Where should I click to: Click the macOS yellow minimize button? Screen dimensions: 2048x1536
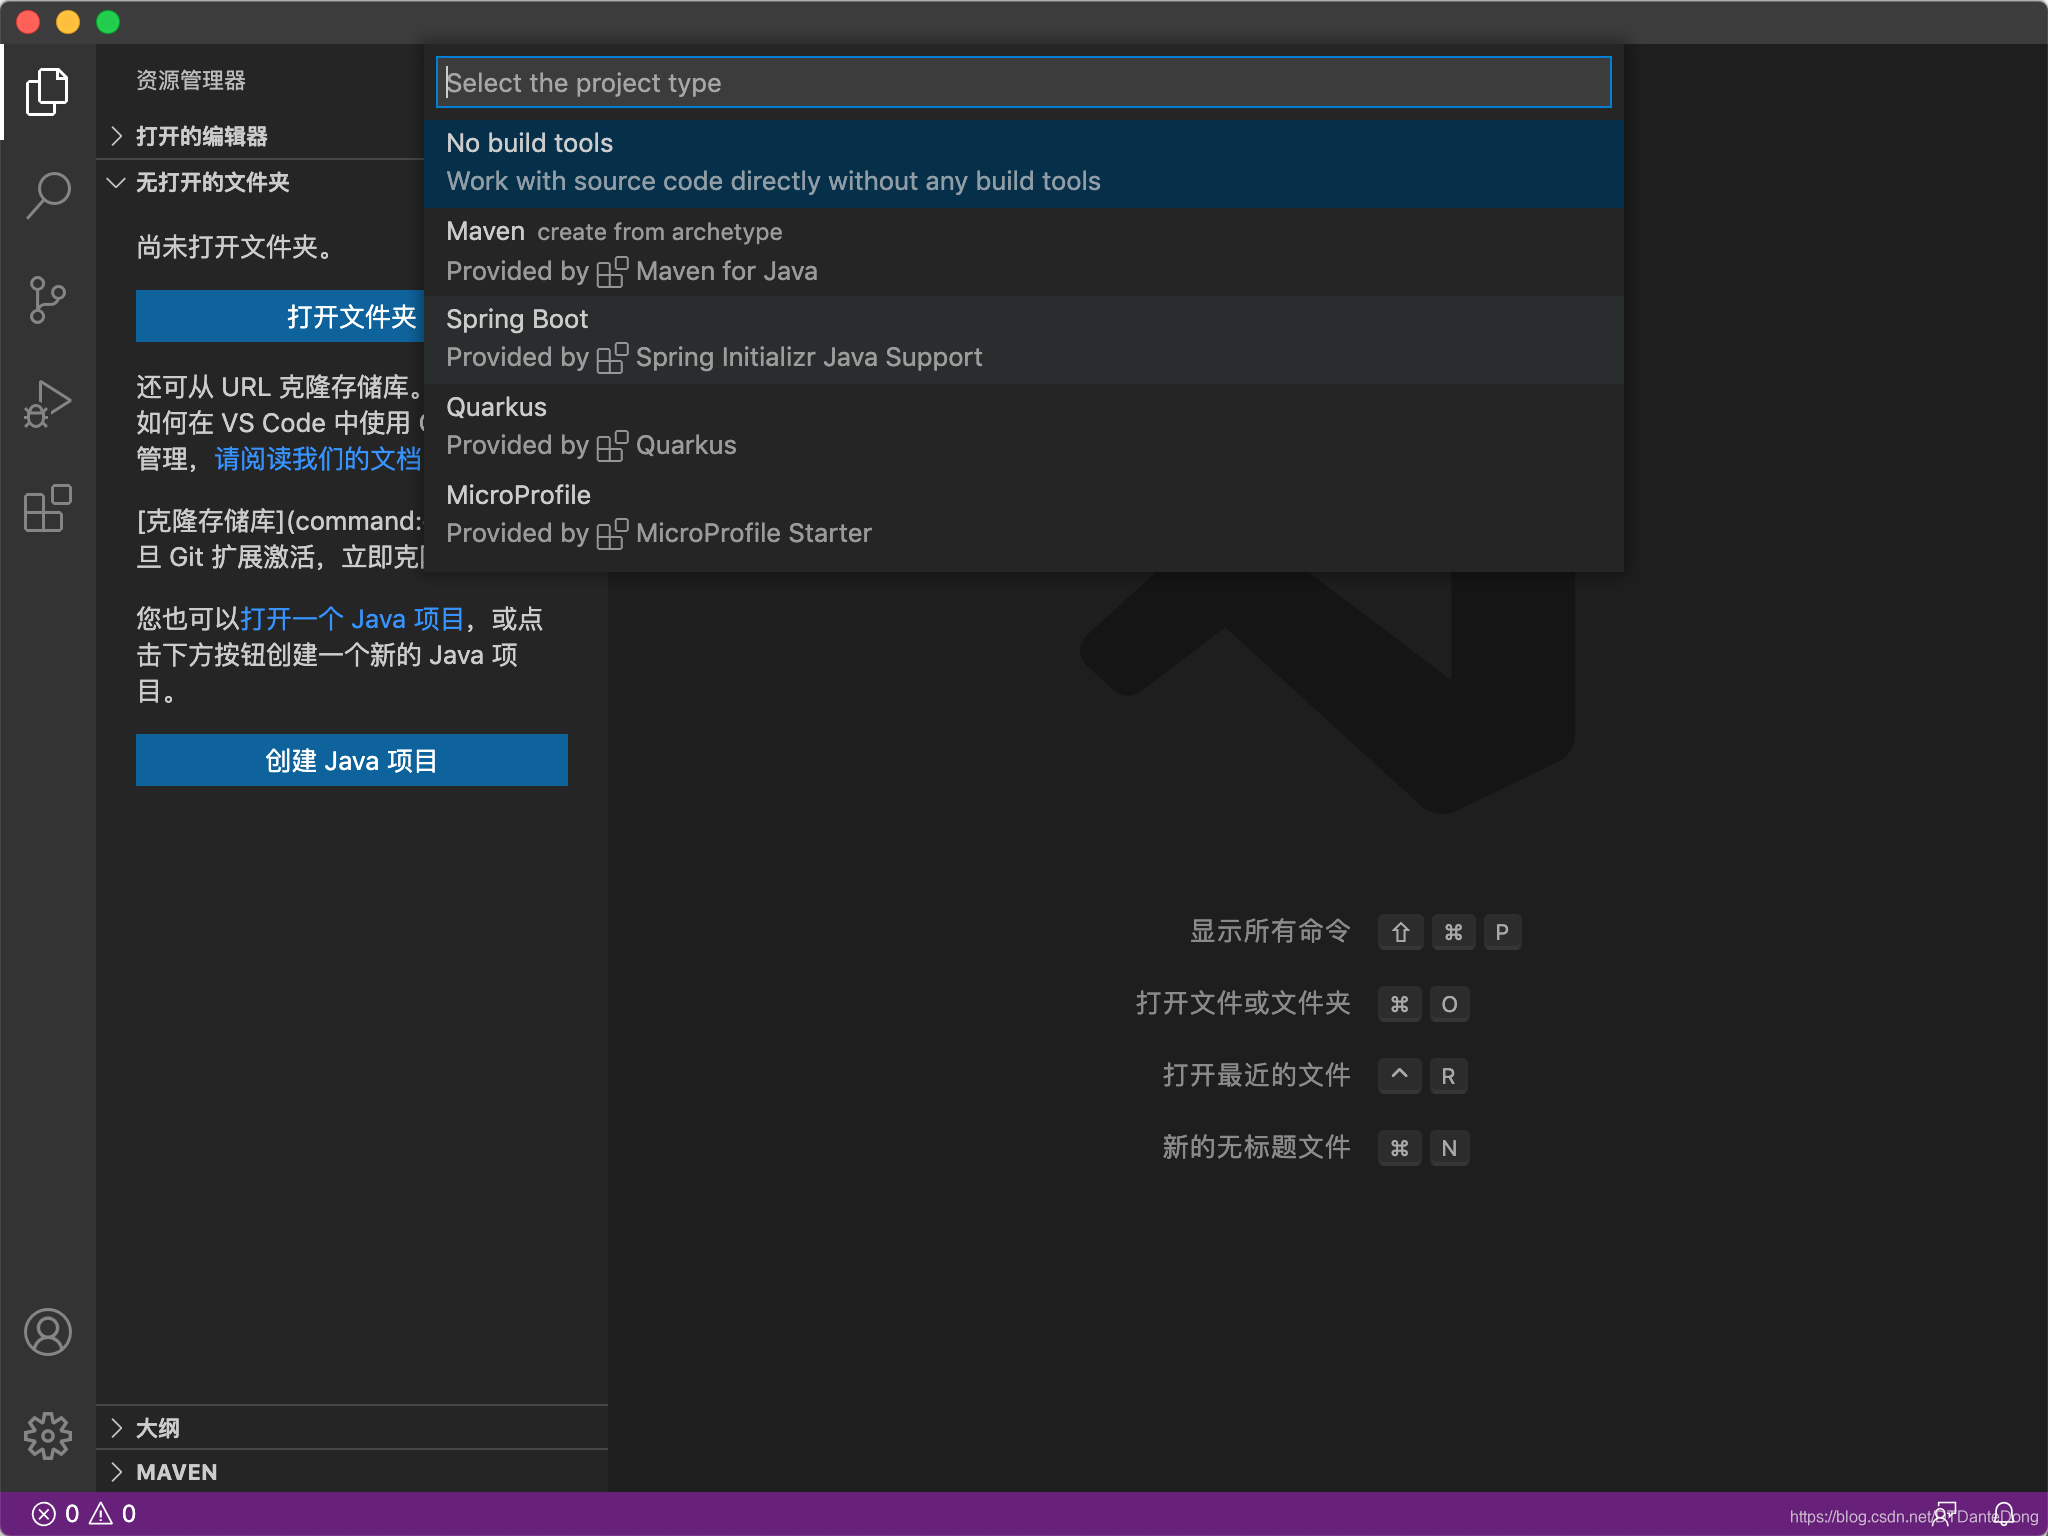click(68, 22)
